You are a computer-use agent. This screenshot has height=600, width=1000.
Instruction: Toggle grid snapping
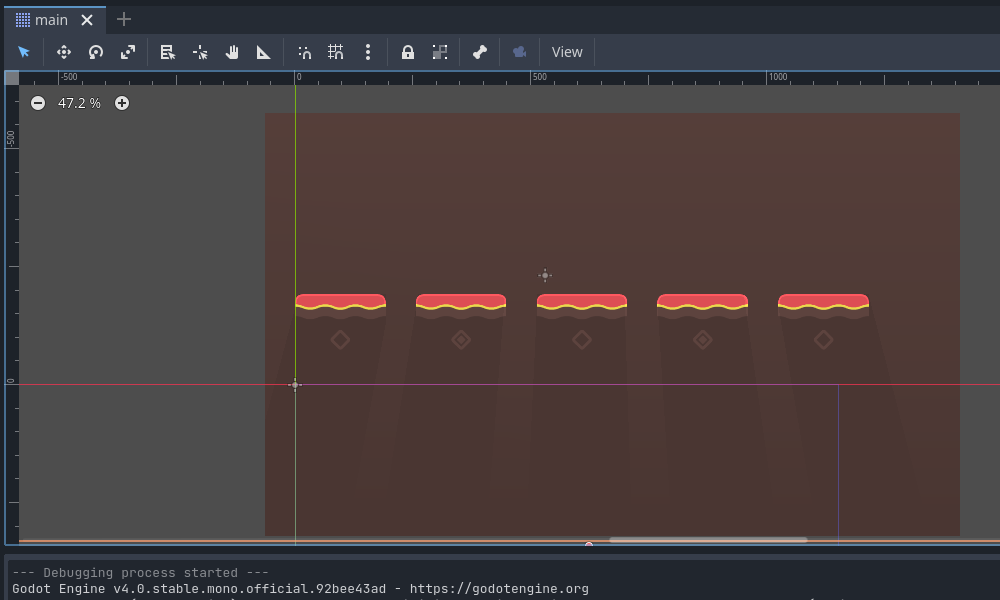click(335, 52)
